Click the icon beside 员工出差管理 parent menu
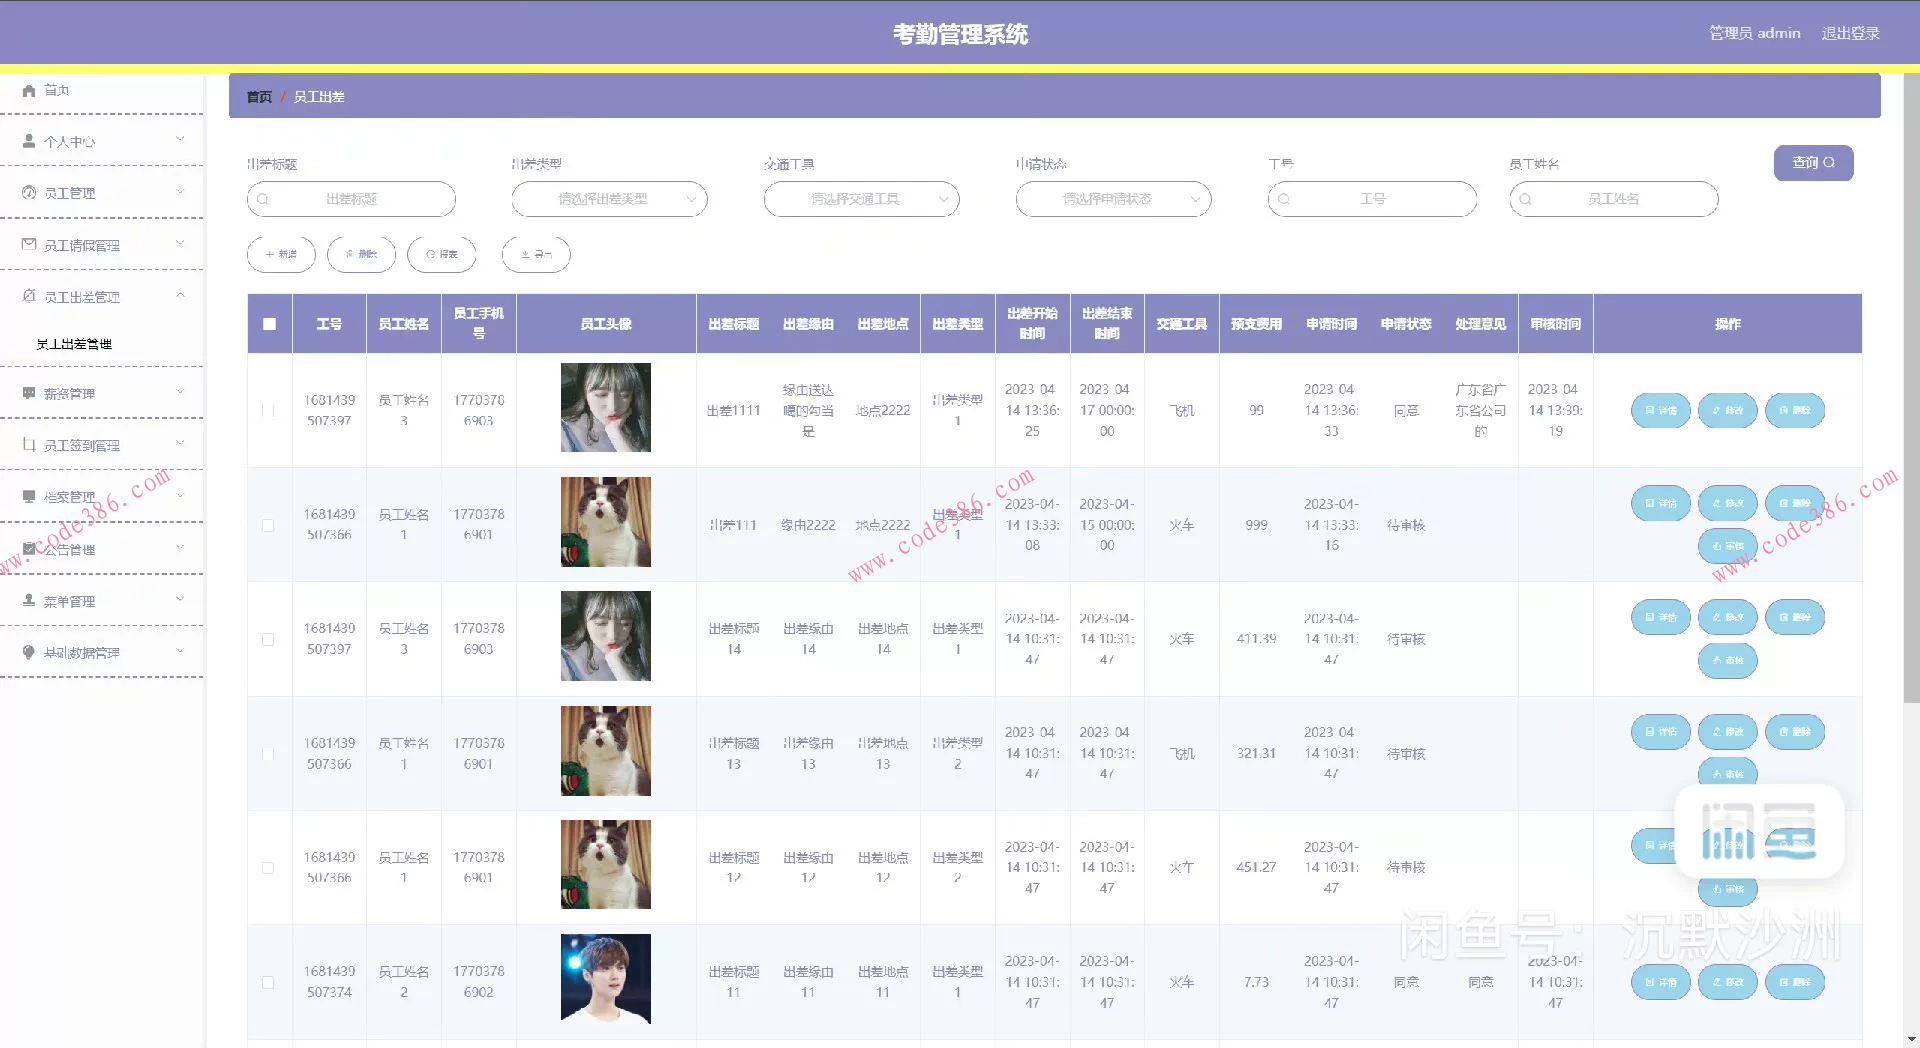This screenshot has width=1920, height=1048. click(x=29, y=296)
